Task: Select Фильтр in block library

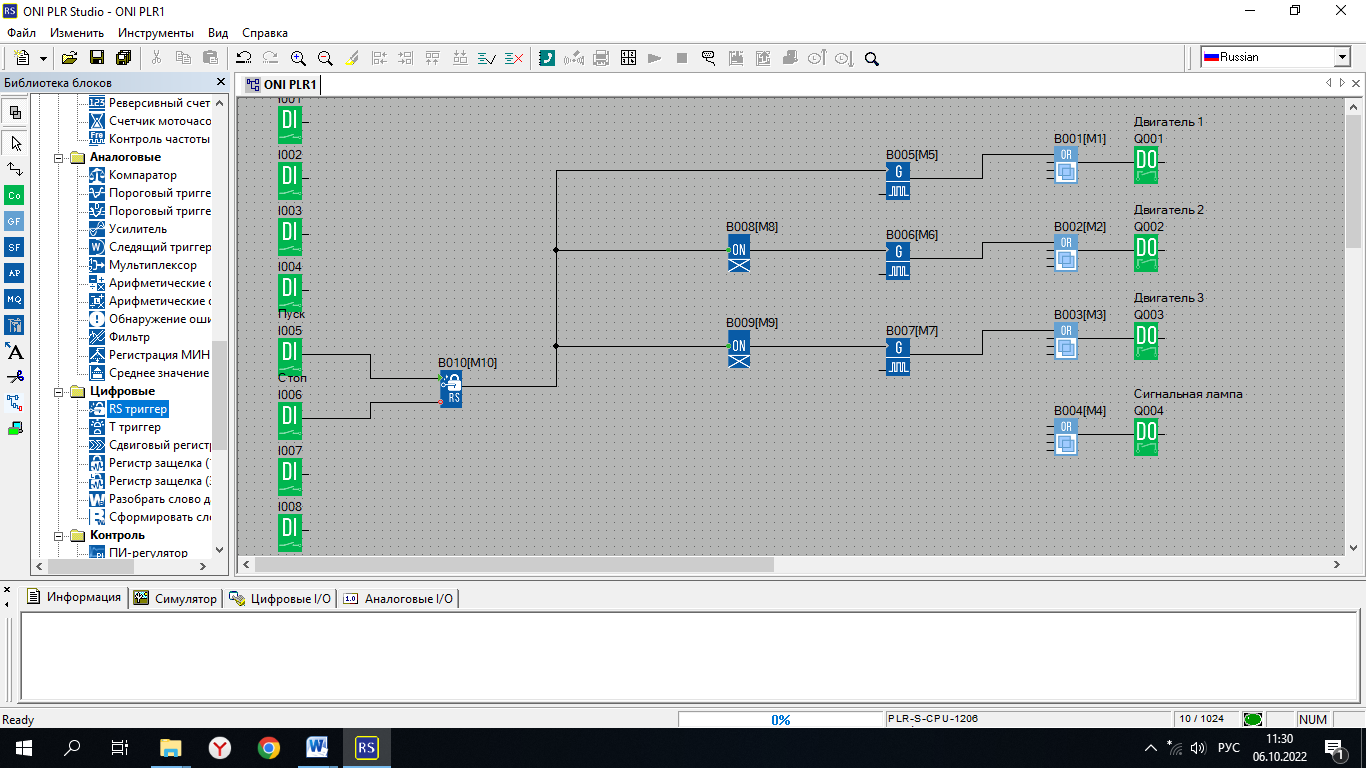Action: [x=129, y=337]
